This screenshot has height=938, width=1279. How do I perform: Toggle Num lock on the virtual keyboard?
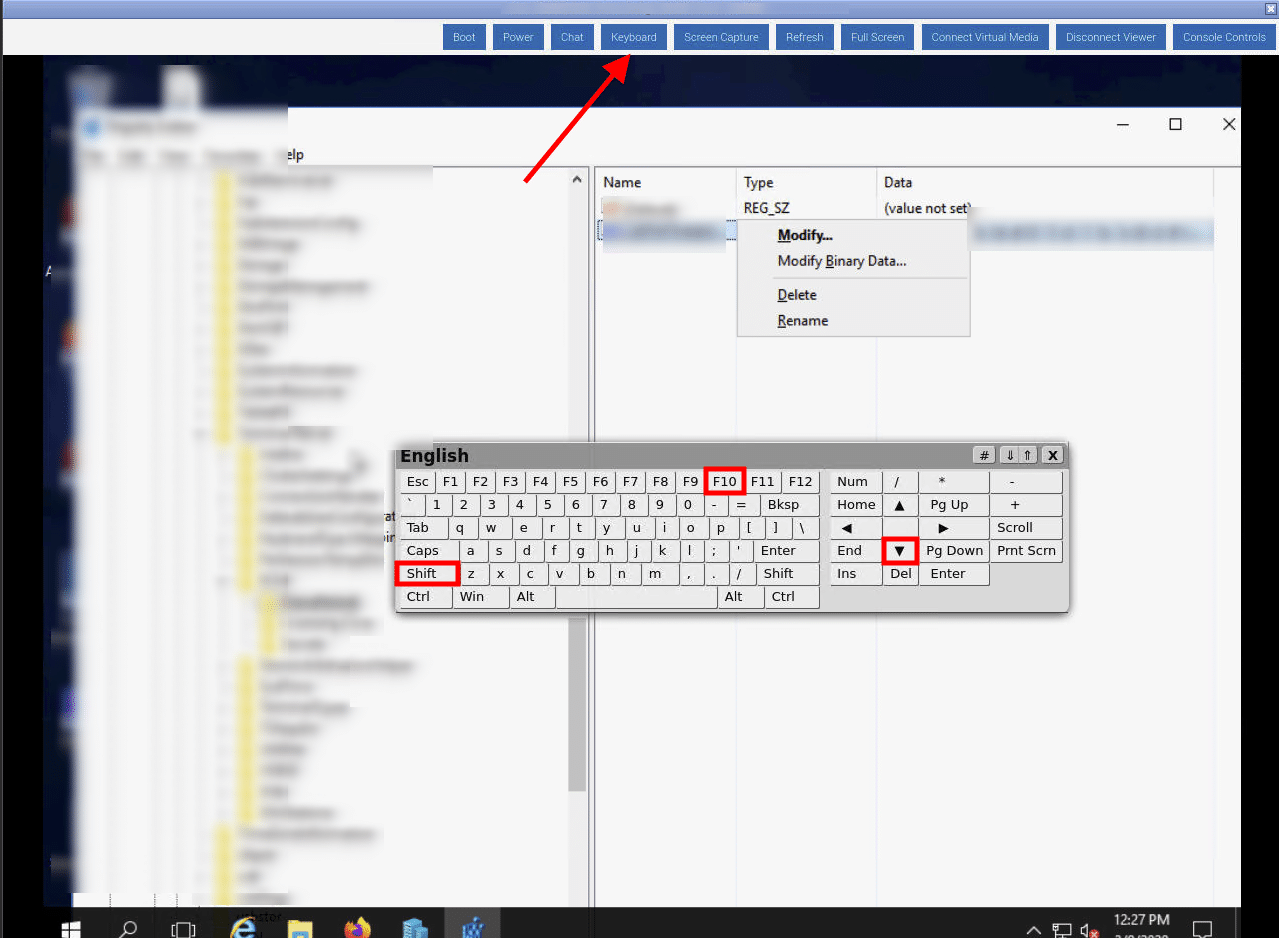click(852, 482)
